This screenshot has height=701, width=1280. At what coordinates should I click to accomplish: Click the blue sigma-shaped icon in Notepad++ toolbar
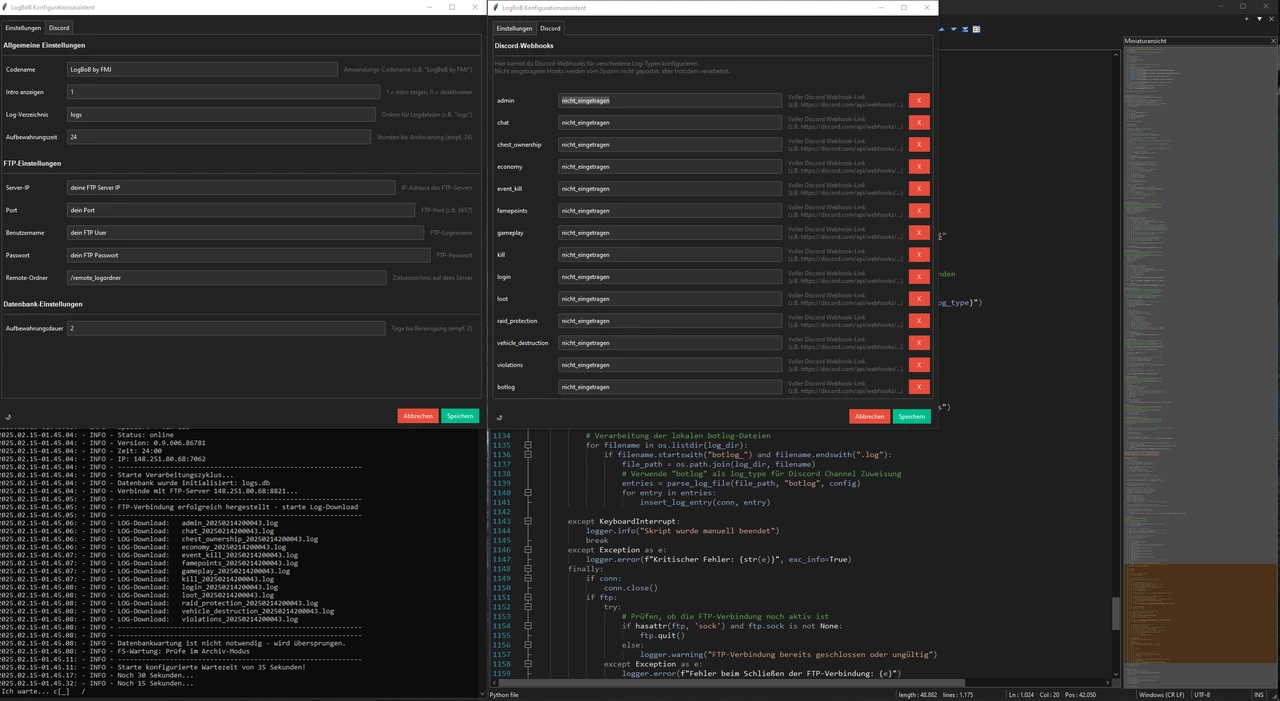click(x=965, y=29)
